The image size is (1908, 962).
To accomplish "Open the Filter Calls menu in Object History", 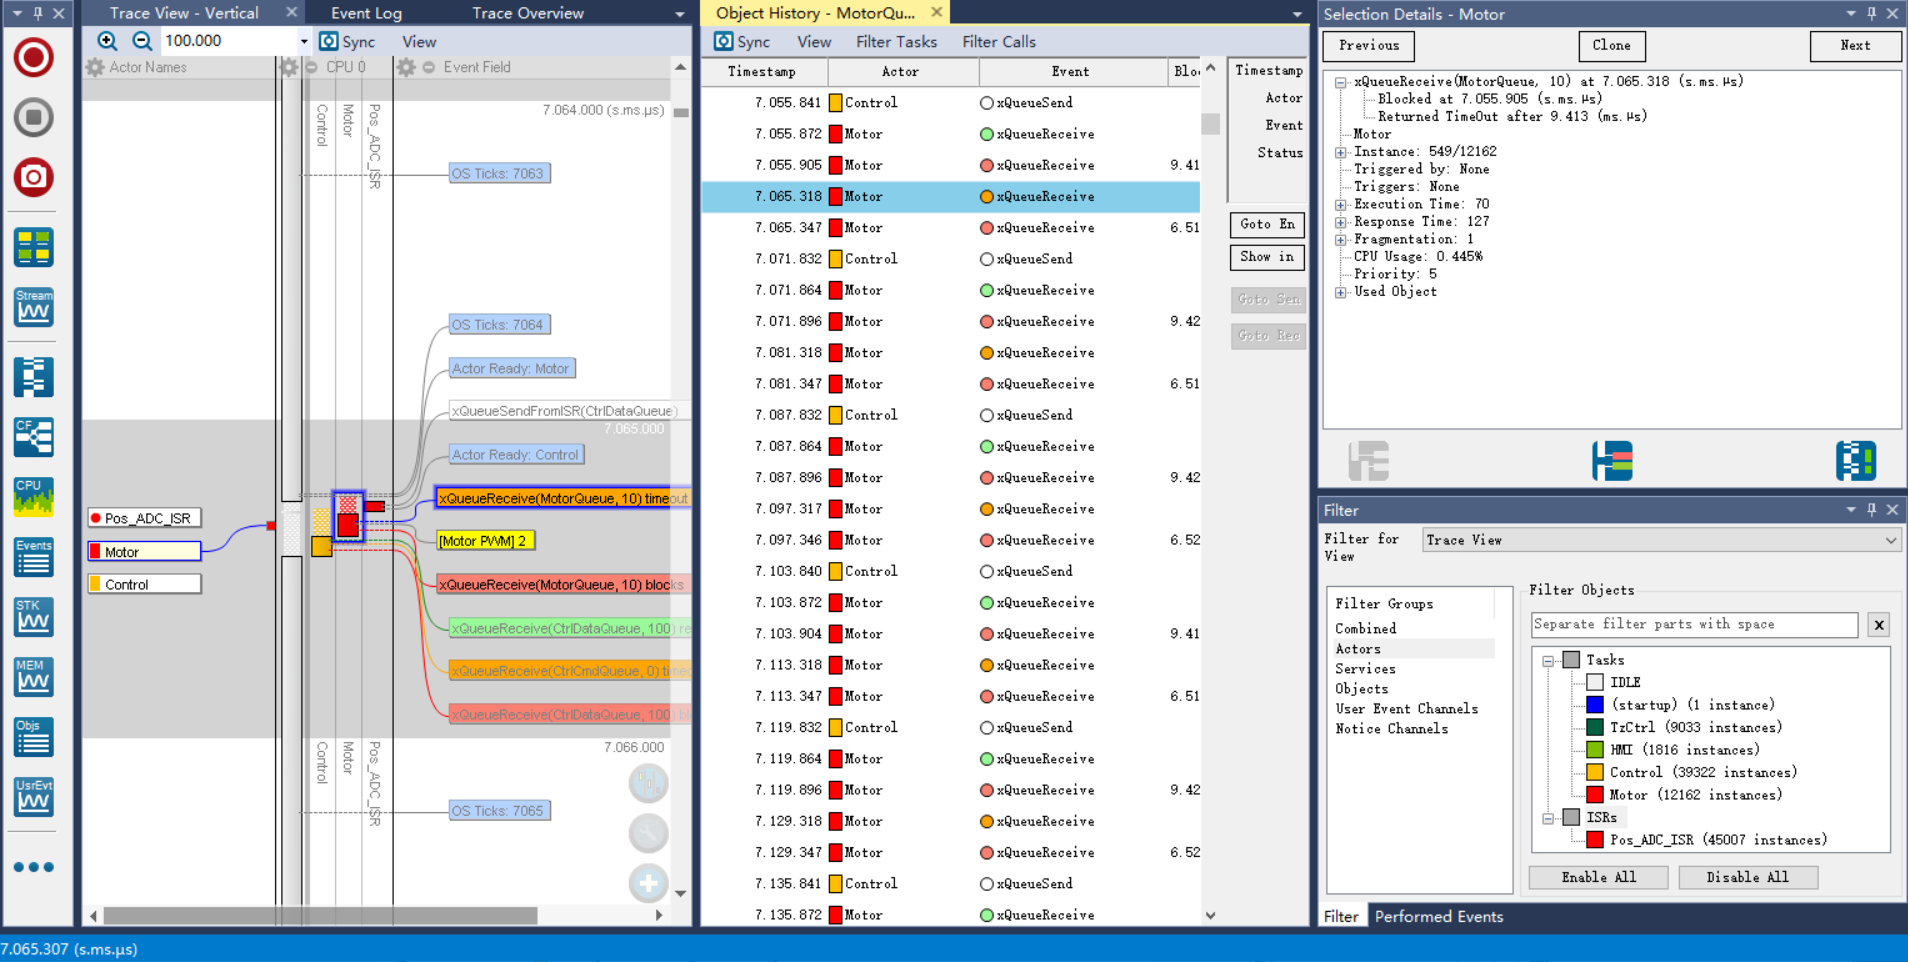I will (x=998, y=41).
